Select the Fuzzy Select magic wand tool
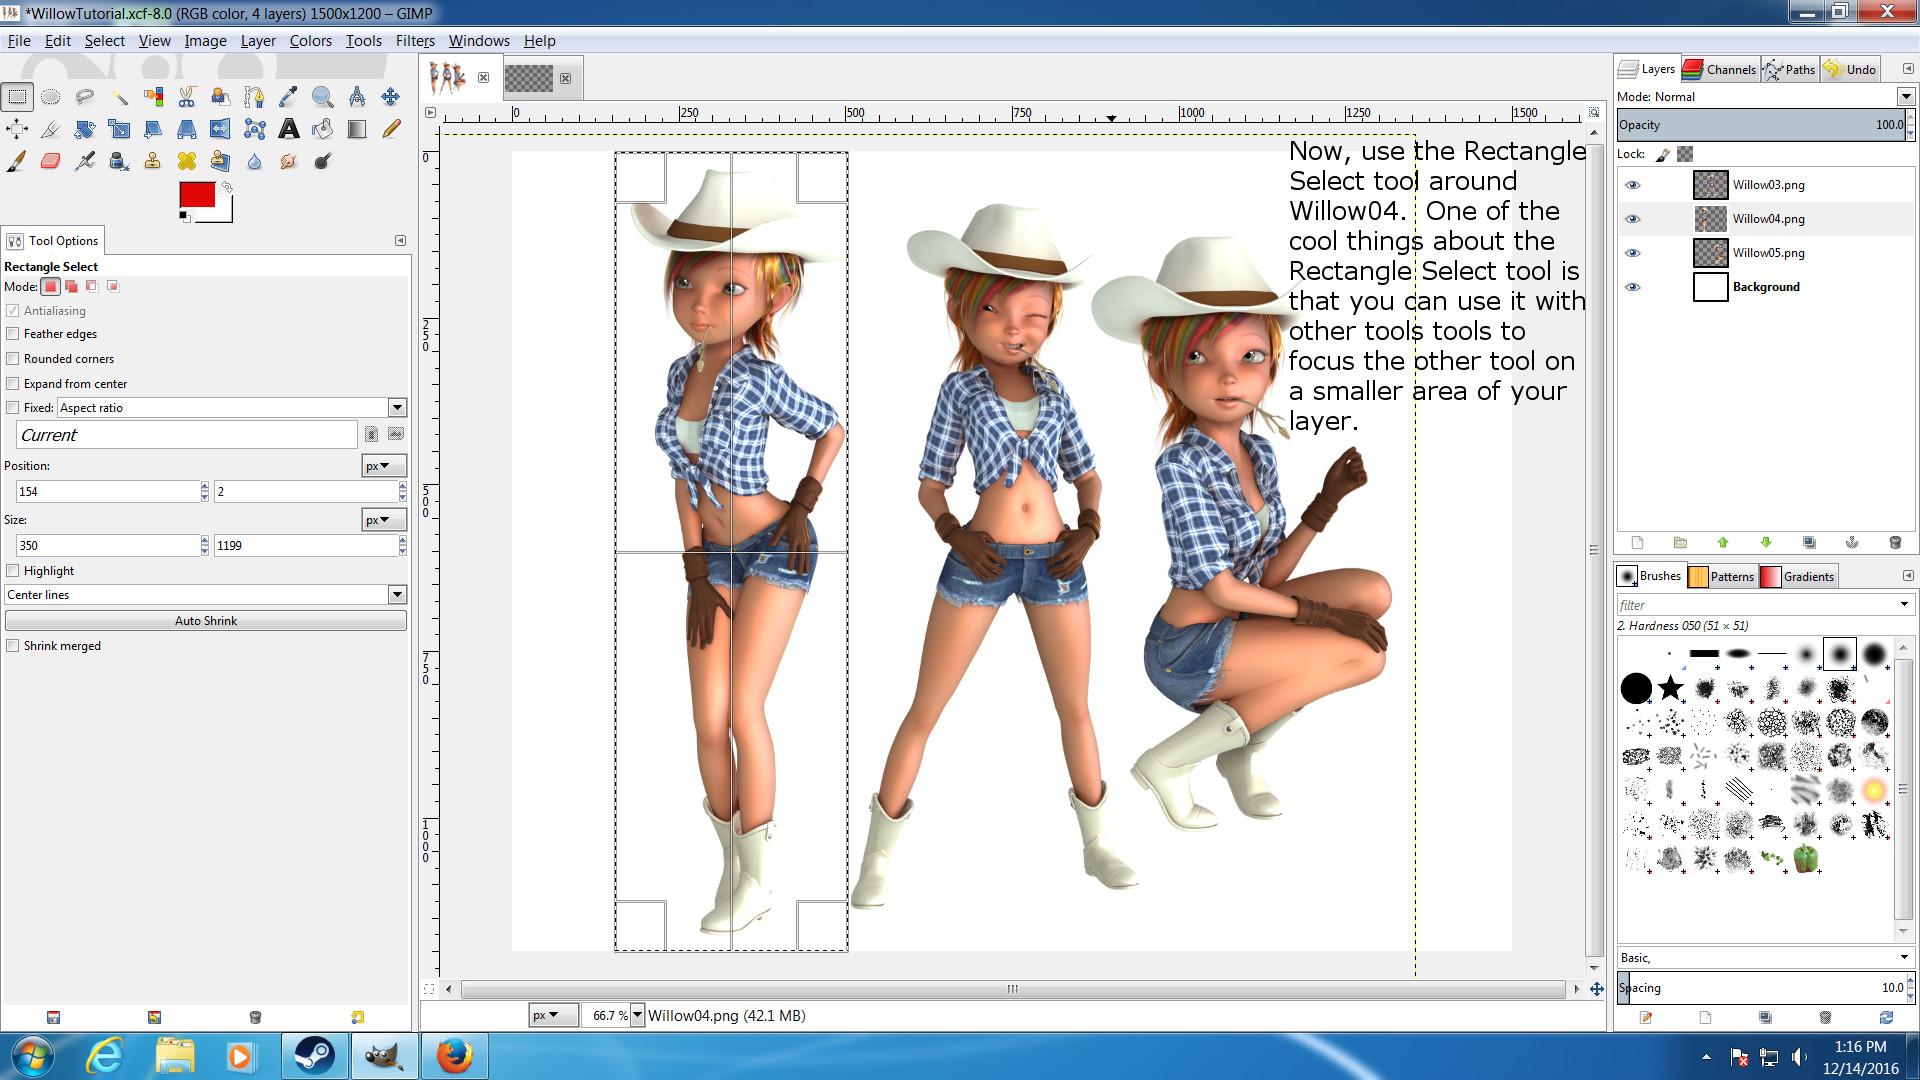1920x1080 pixels. click(119, 97)
